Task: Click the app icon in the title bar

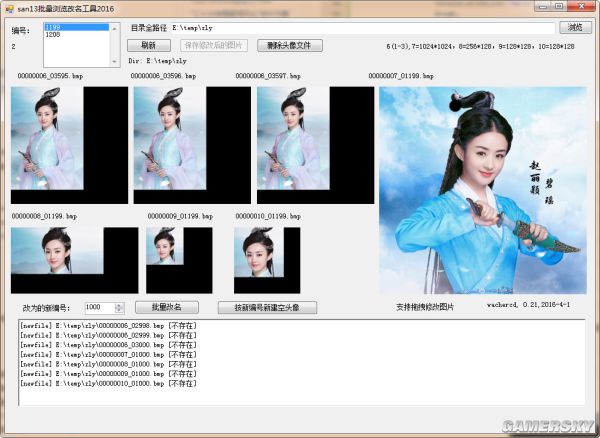Action: pos(9,8)
